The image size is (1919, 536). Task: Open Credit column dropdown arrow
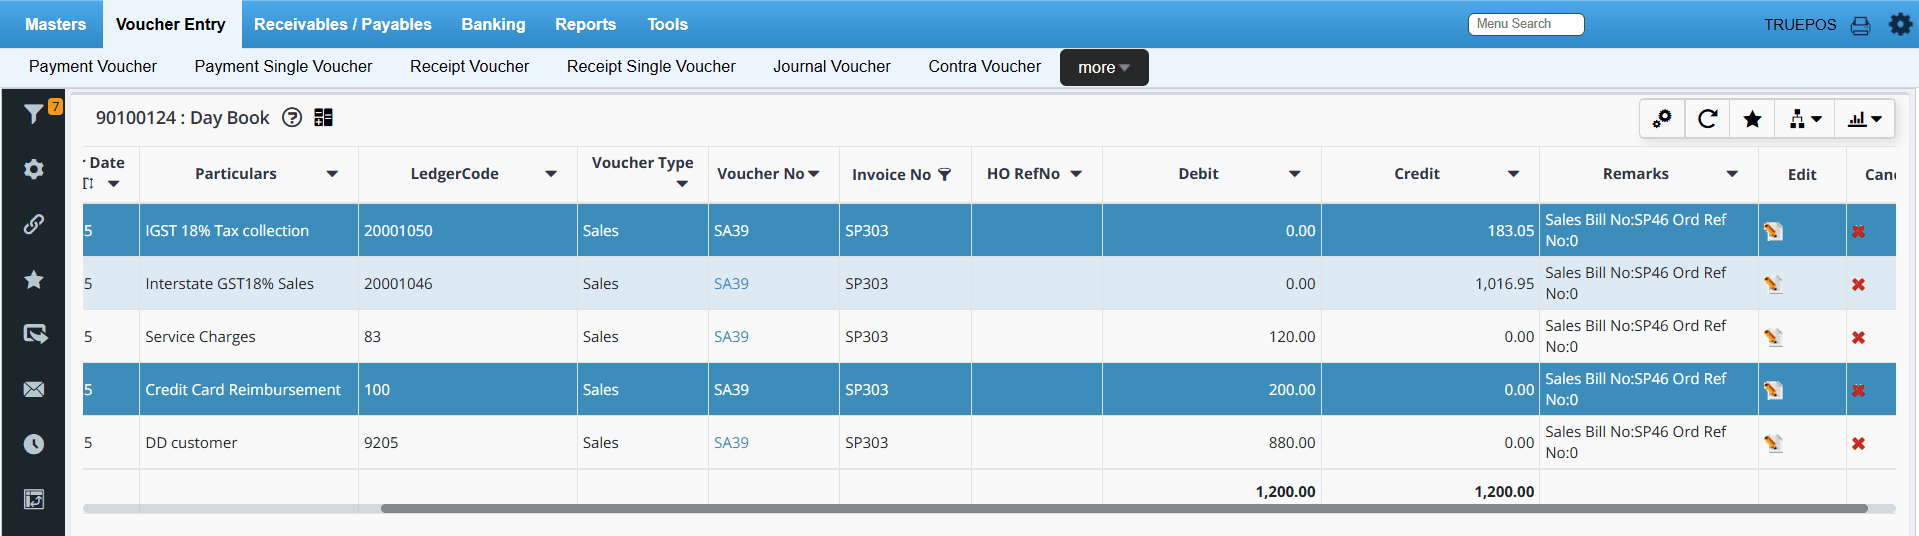point(1514,174)
